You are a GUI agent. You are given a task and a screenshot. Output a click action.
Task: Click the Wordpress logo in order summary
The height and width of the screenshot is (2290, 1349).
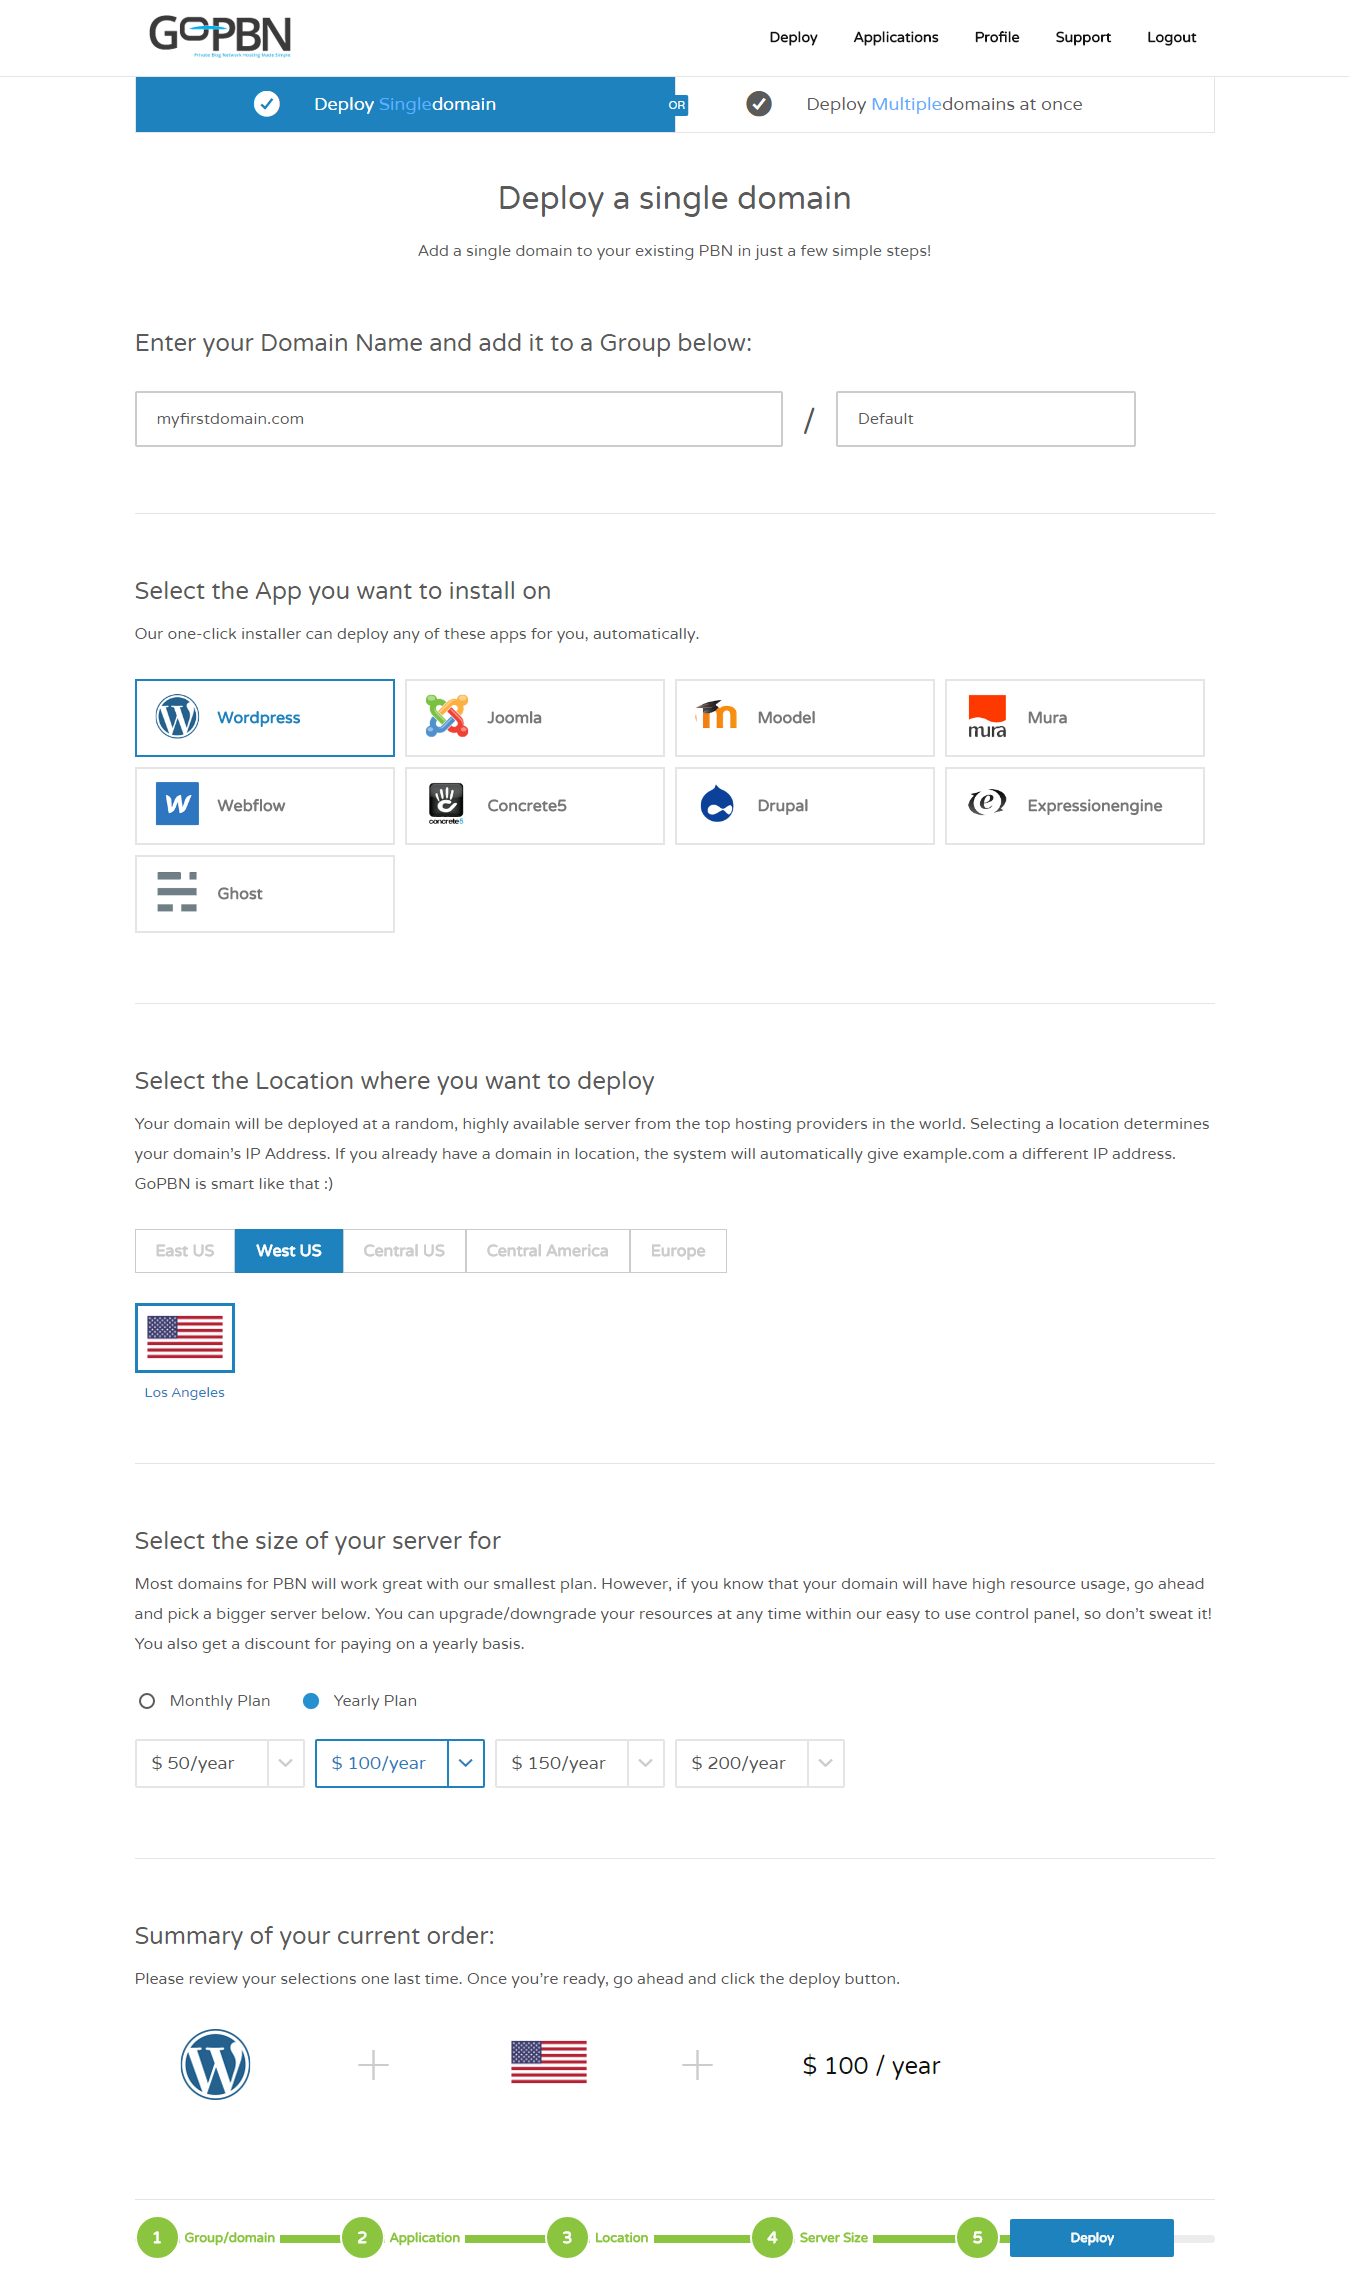click(215, 2064)
